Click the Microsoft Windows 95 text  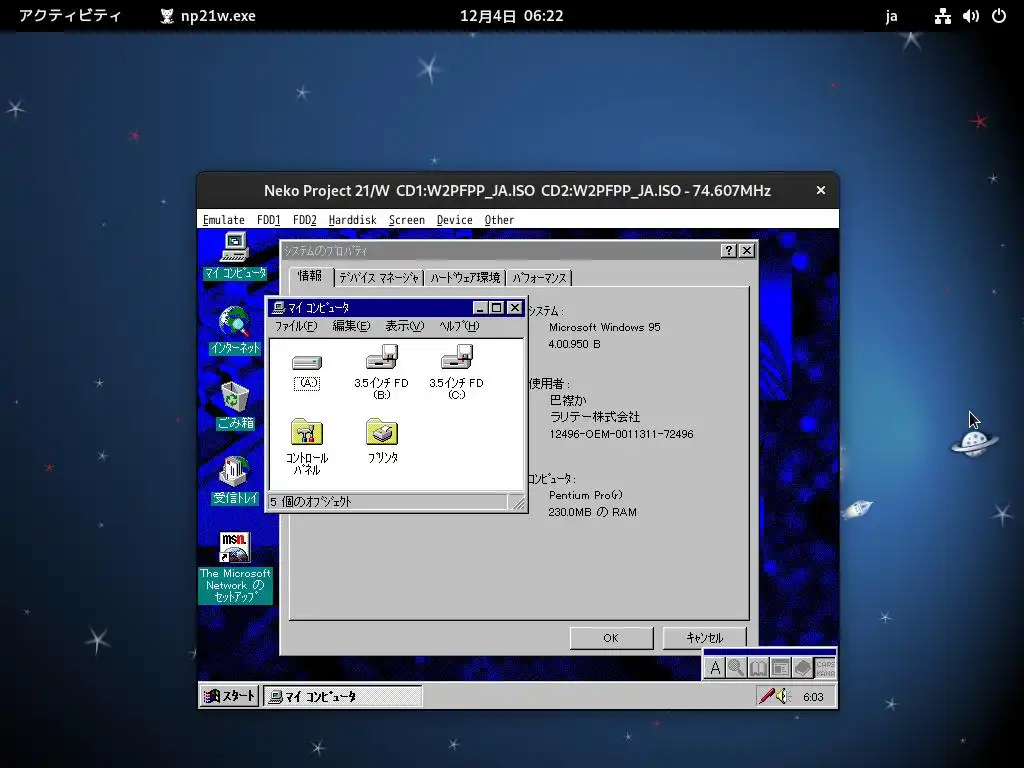604,327
